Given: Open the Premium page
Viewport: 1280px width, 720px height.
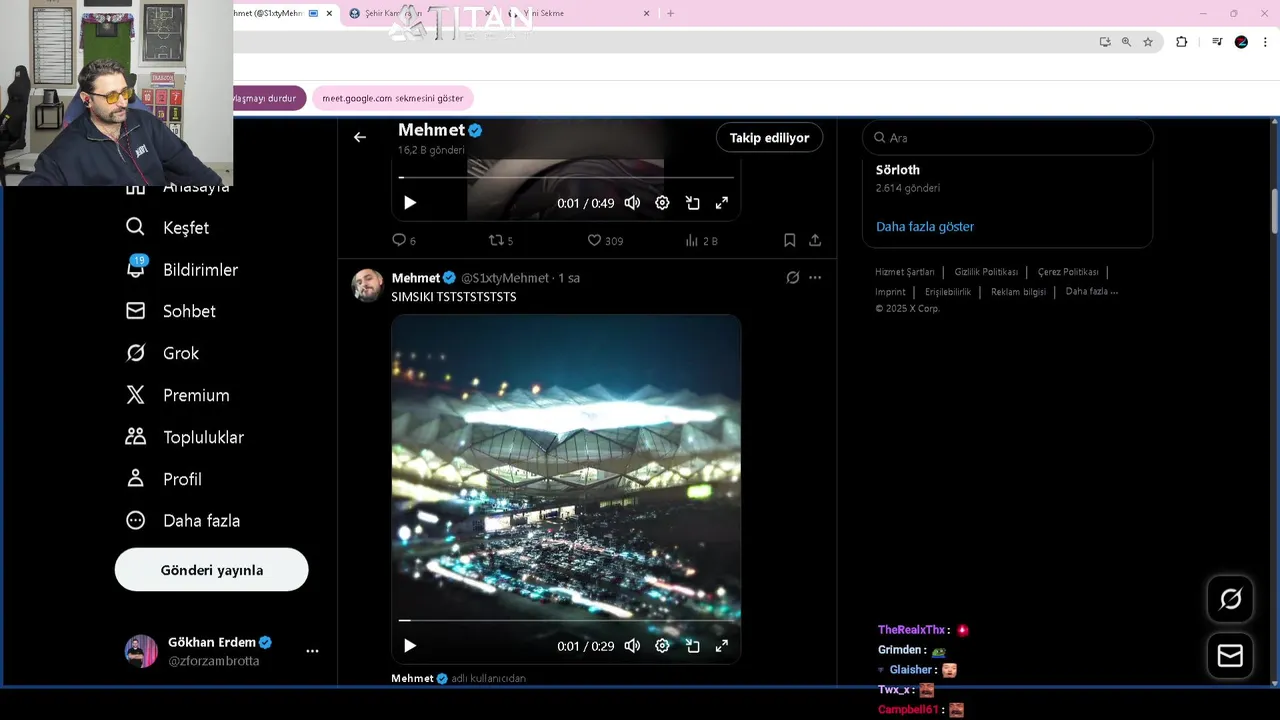Looking at the screenshot, I should coord(178,395).
